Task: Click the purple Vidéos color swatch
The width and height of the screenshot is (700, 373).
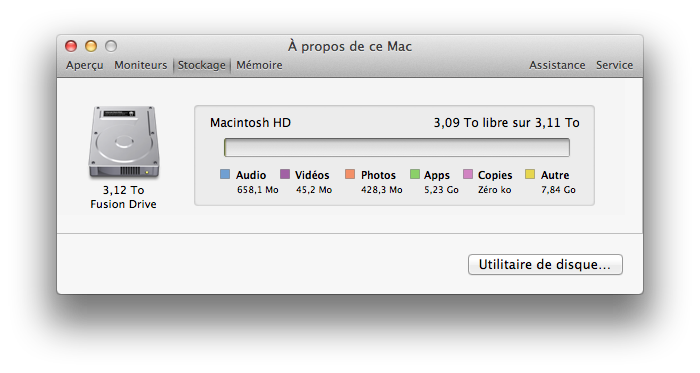Action: [285, 174]
